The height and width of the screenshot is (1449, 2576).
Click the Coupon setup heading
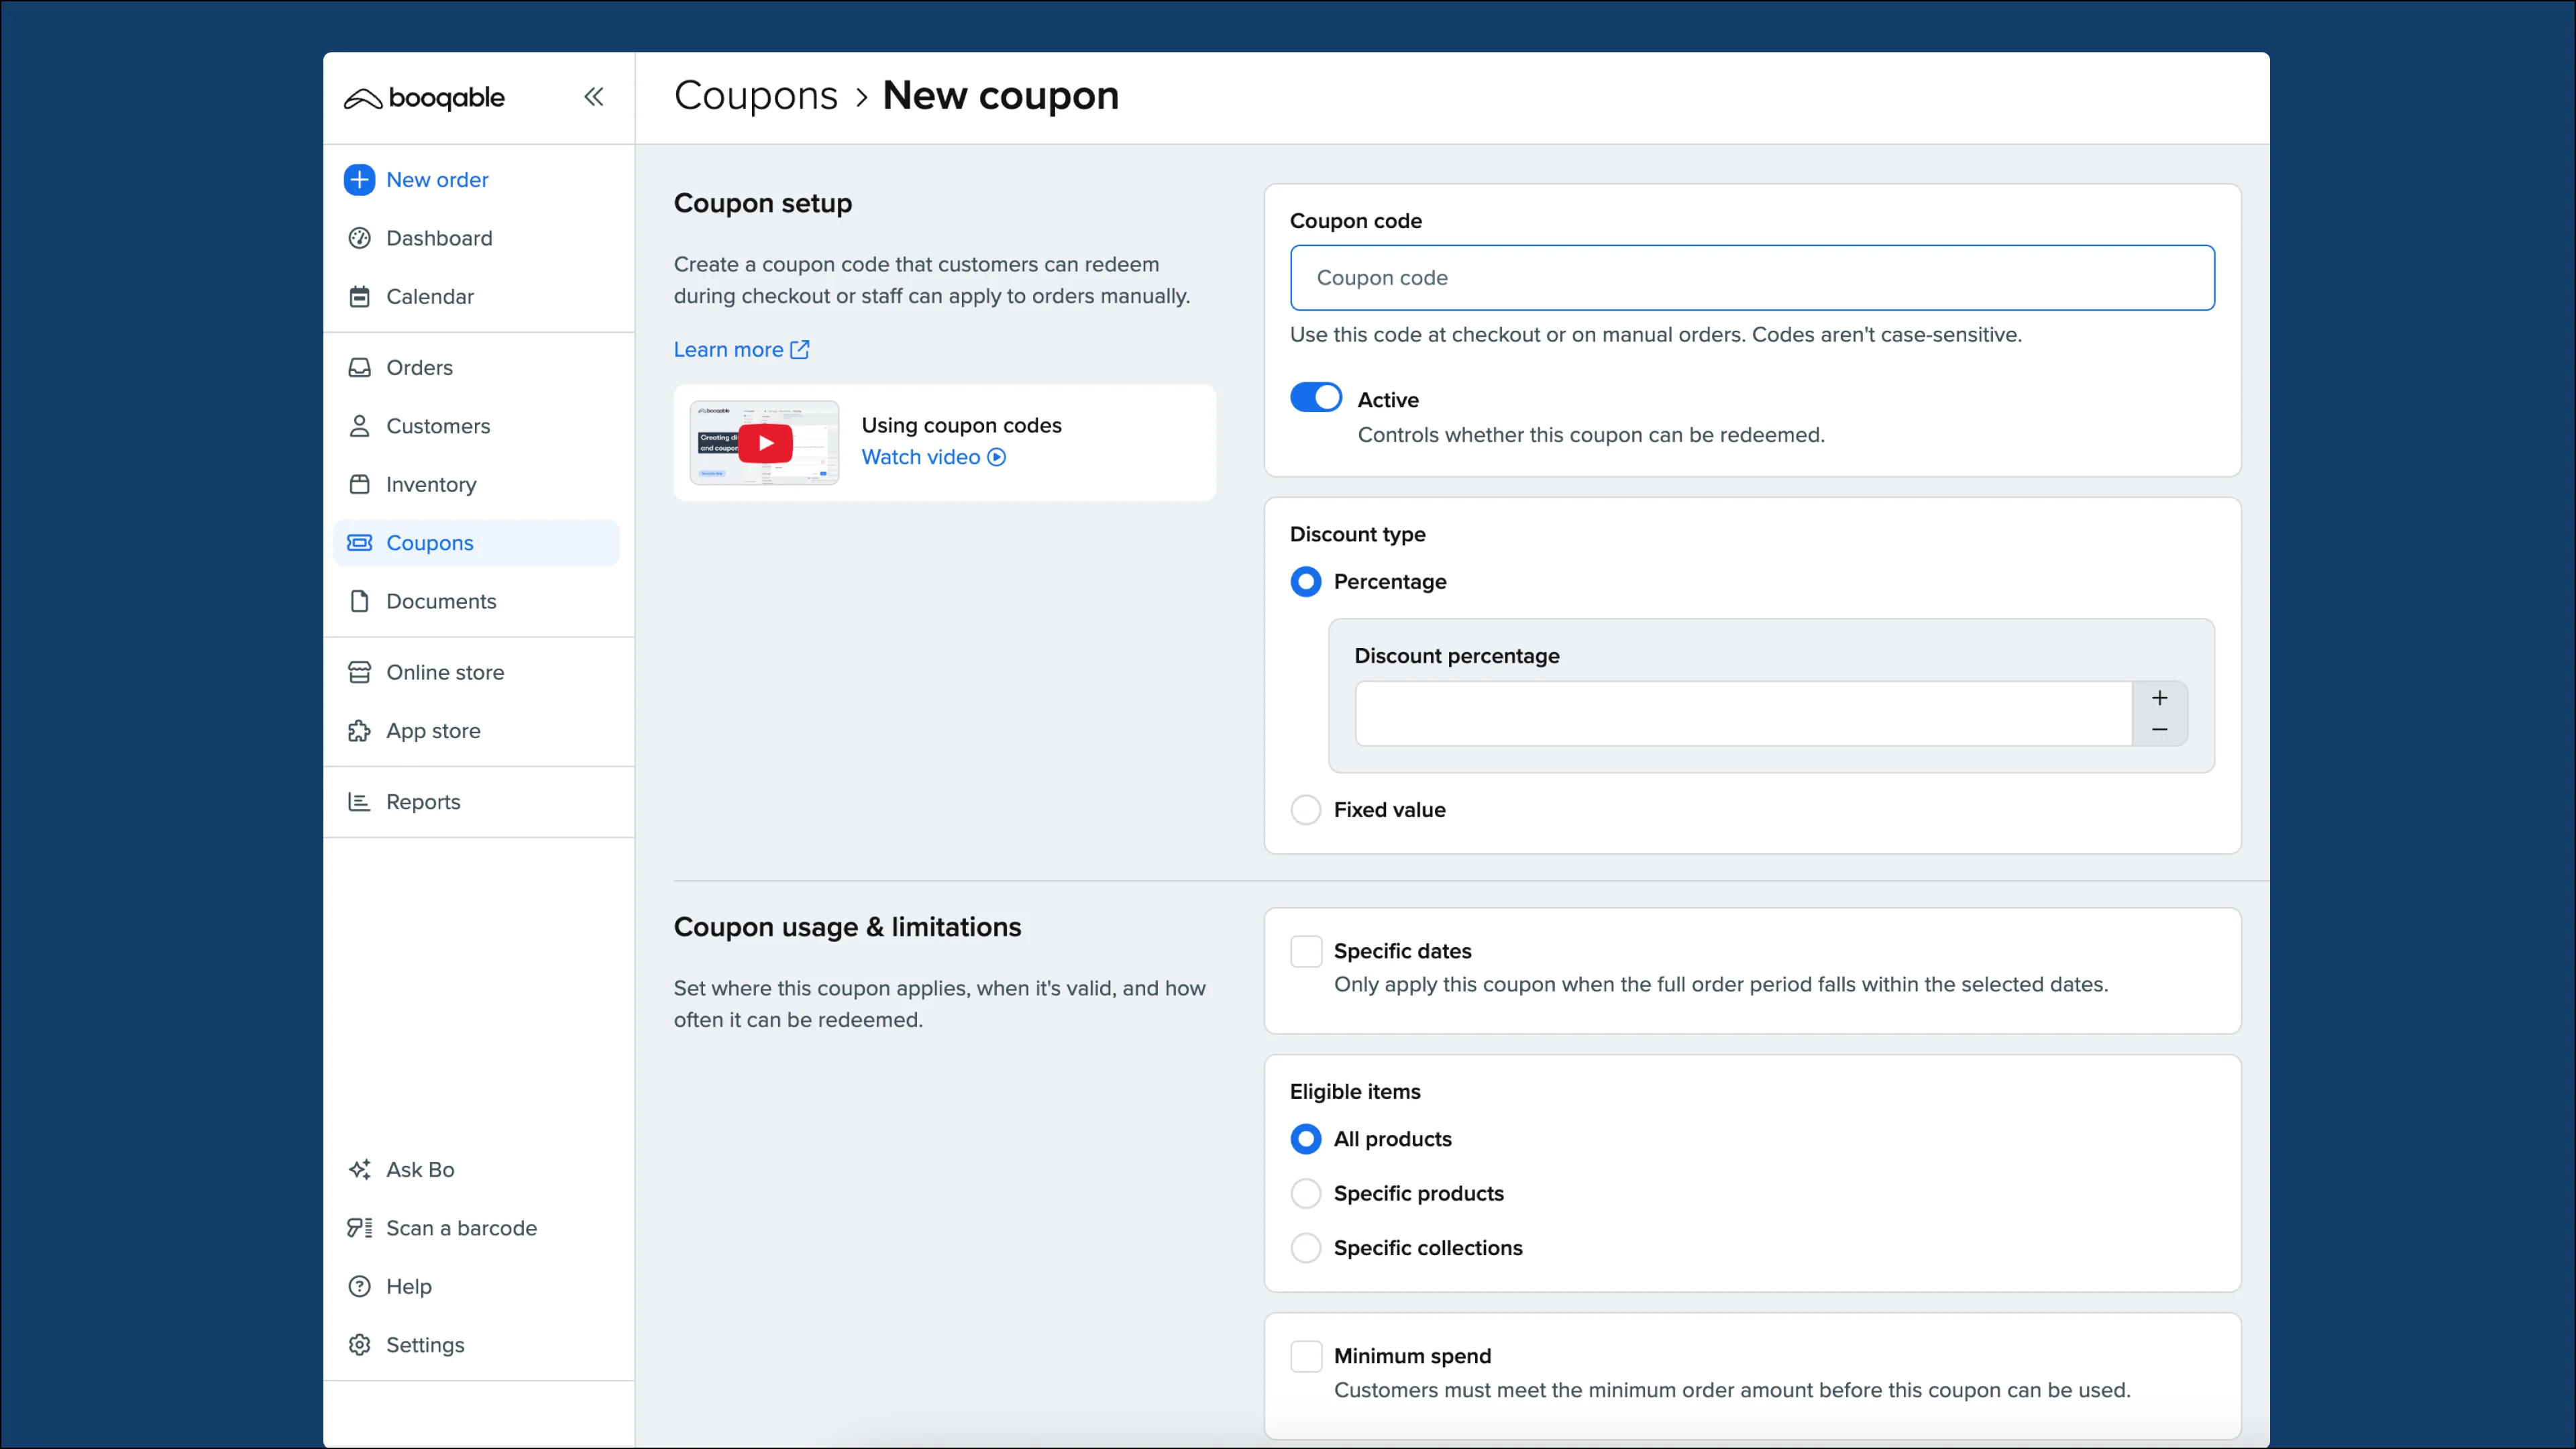(763, 203)
